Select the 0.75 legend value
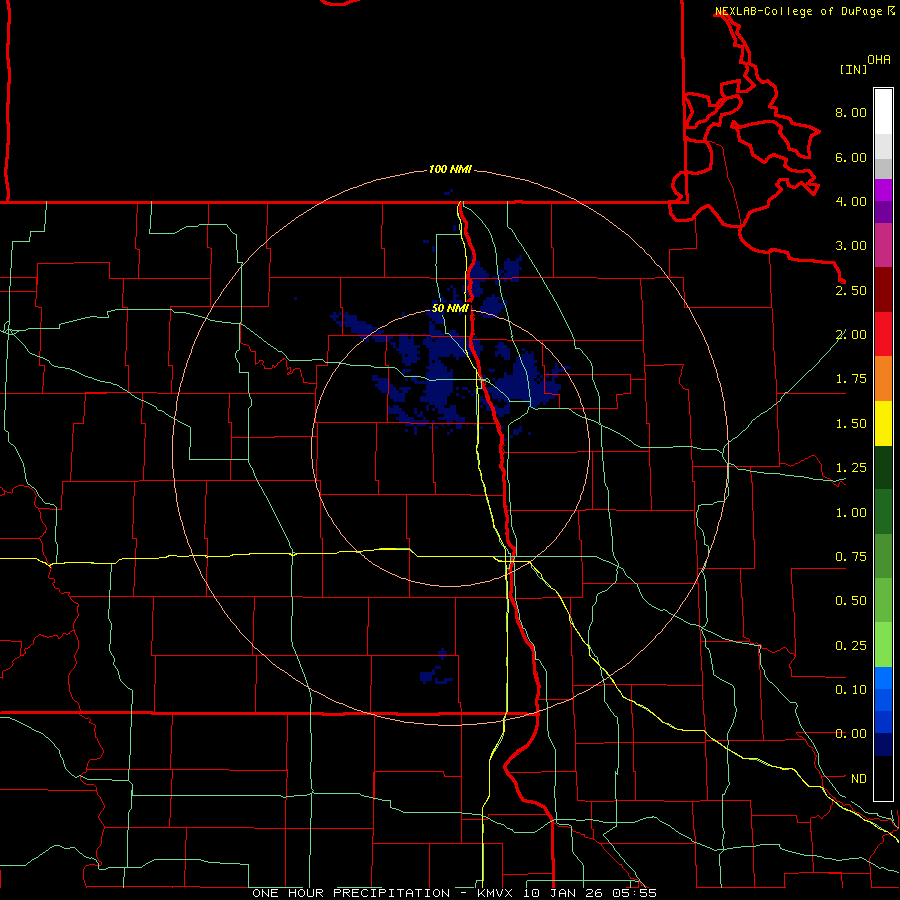 pyautogui.click(x=851, y=557)
